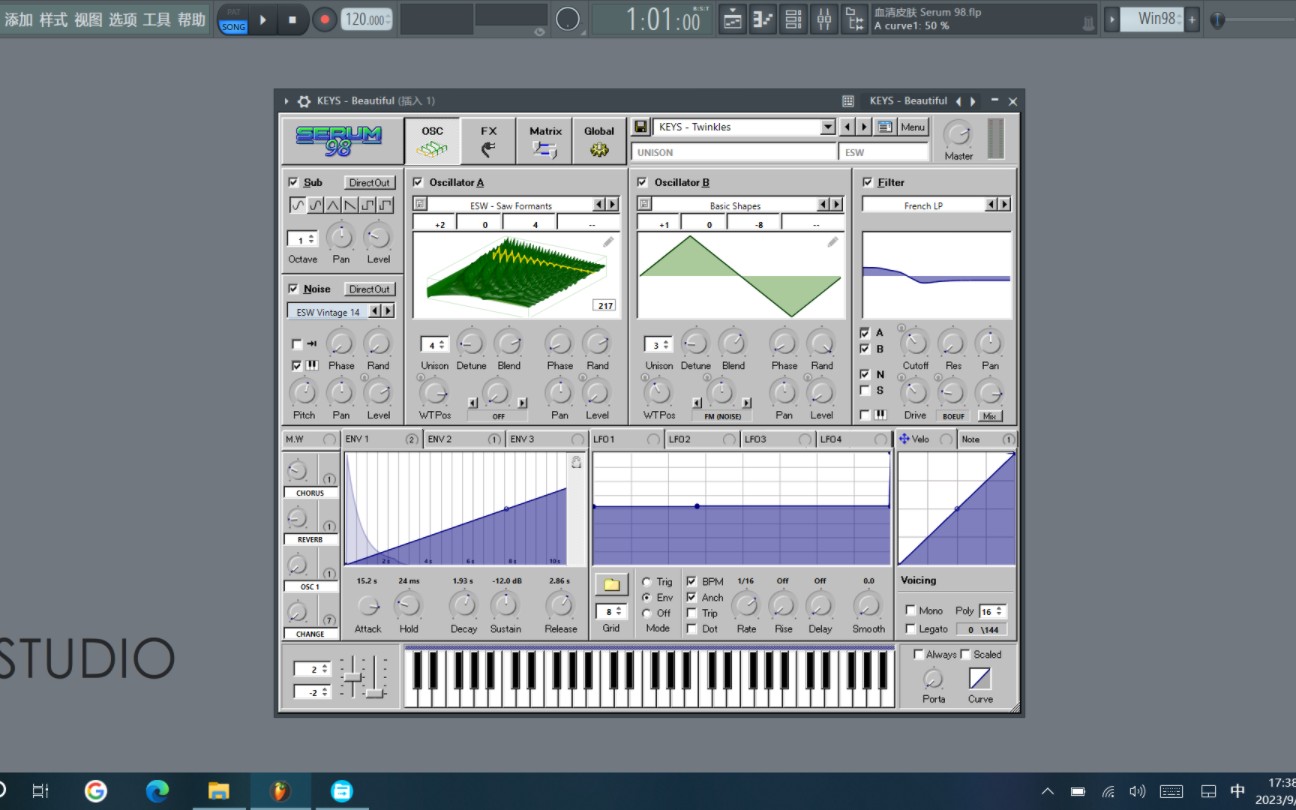The image size is (1296, 810).
Task: Open the preset browser list icon
Action: [x=885, y=127]
